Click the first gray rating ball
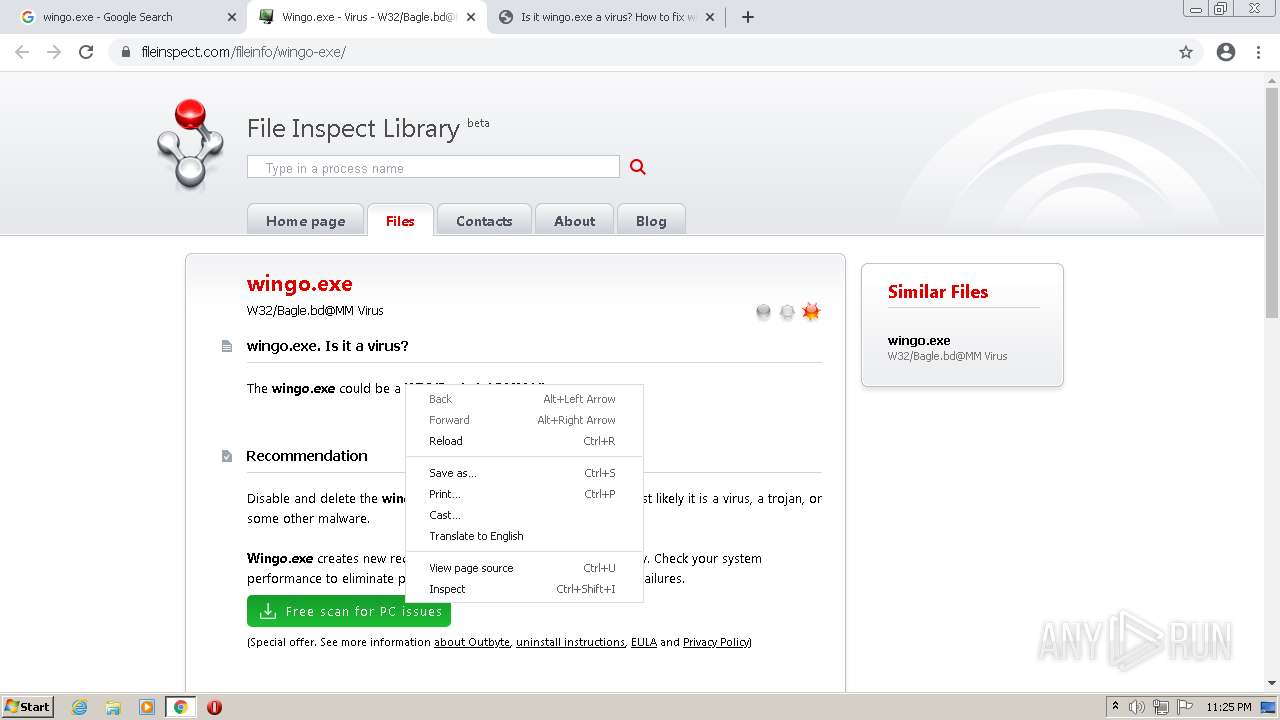The image size is (1280, 720). tap(764, 312)
